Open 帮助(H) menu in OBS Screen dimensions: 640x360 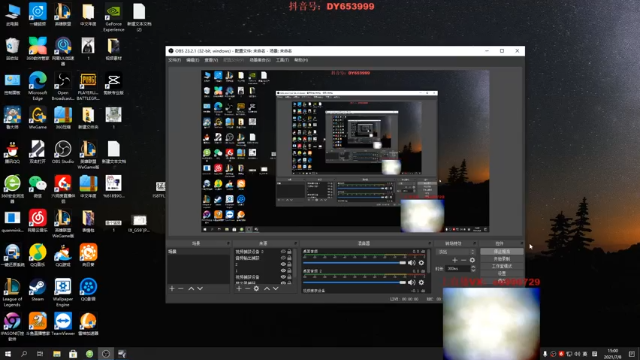[301, 60]
